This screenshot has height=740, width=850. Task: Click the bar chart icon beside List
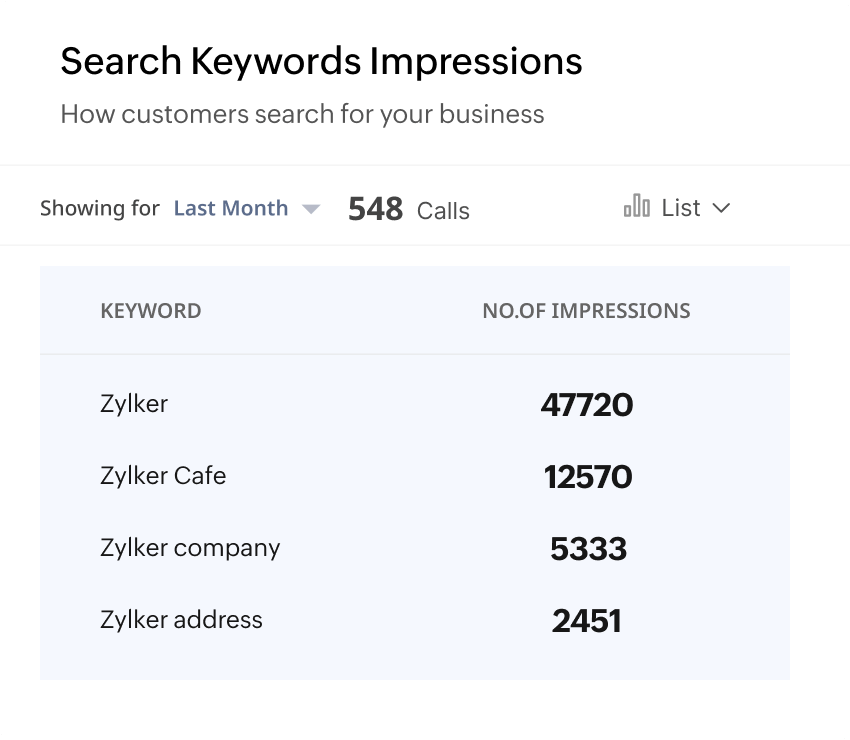pyautogui.click(x=636, y=206)
